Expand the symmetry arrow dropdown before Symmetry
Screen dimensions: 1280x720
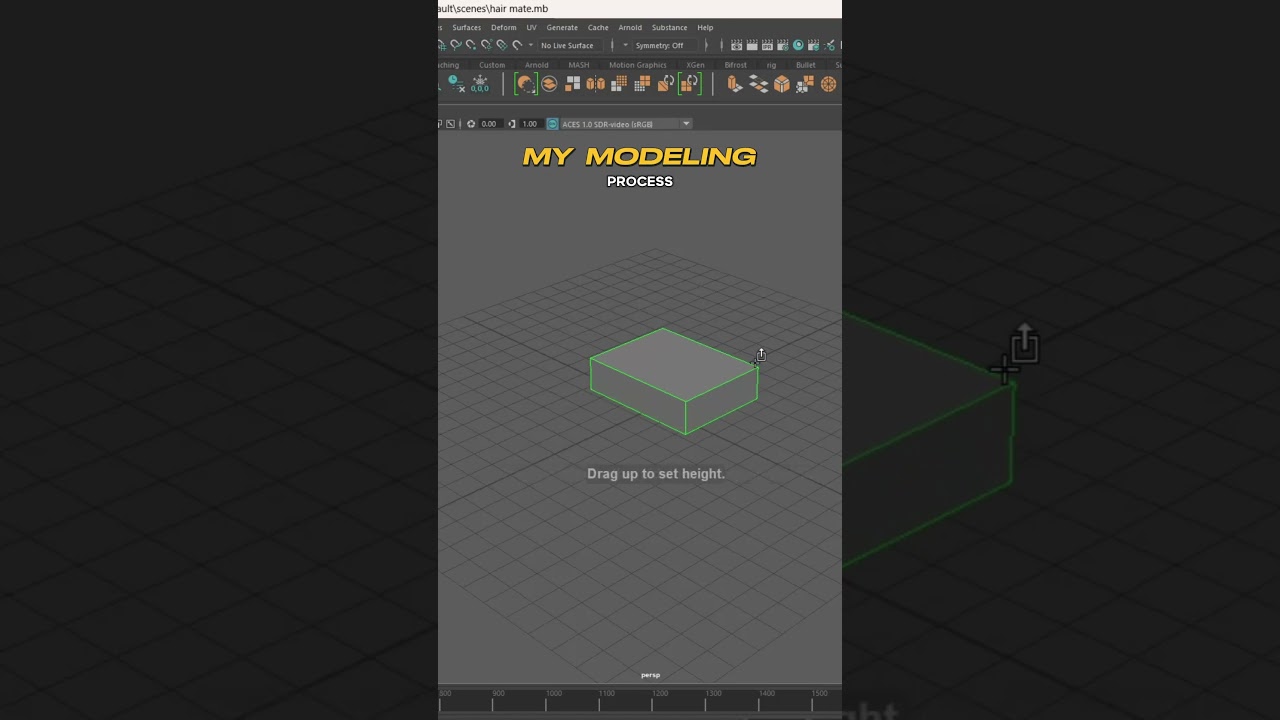click(x=625, y=45)
